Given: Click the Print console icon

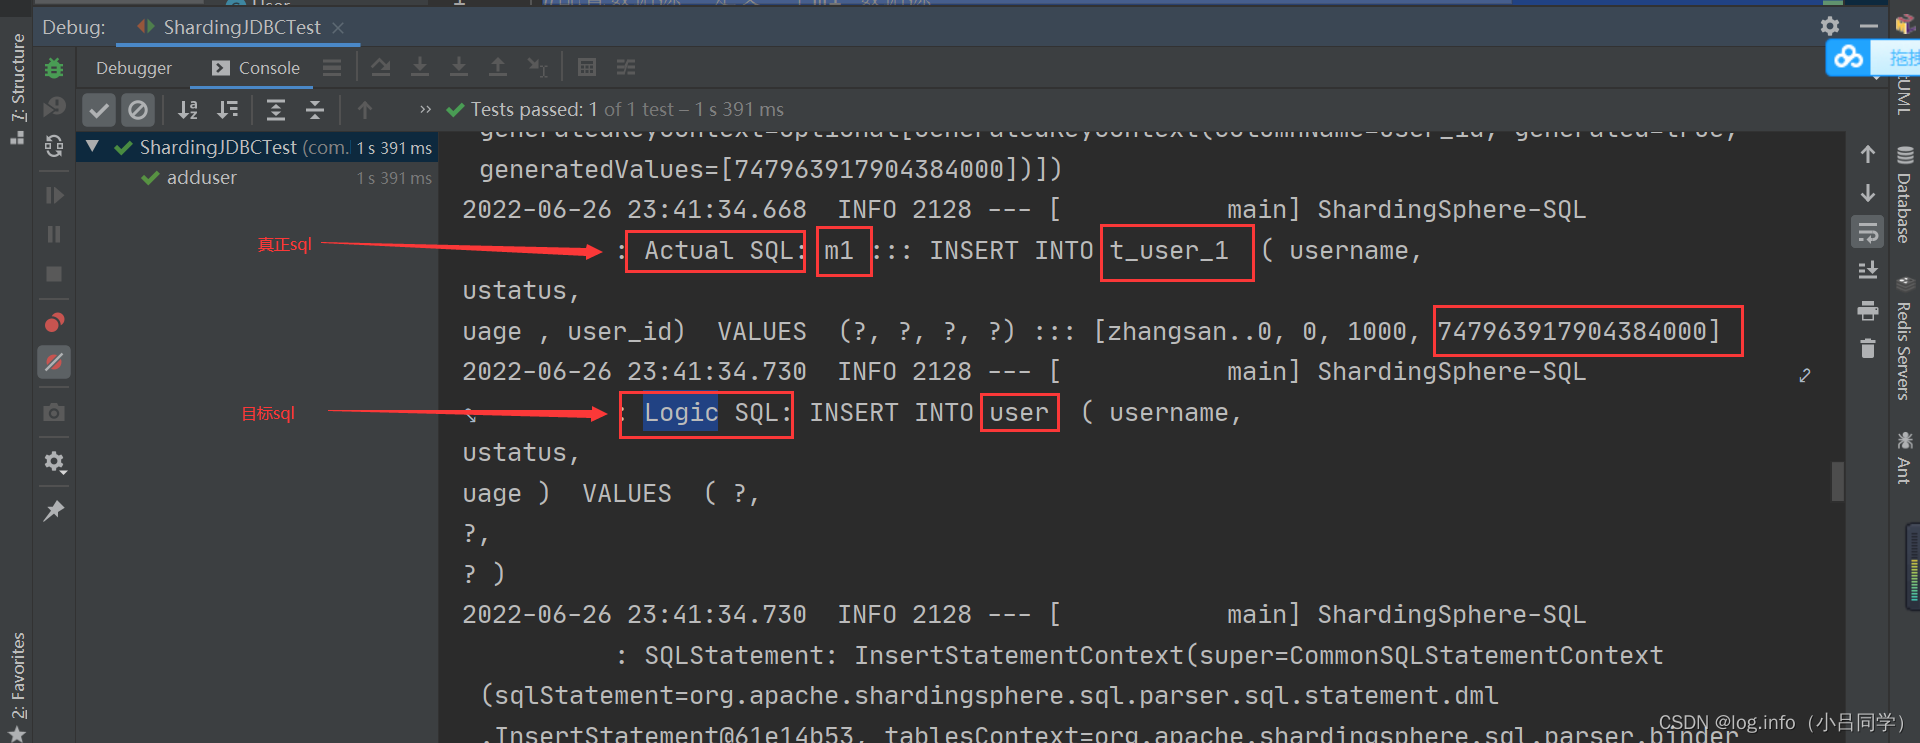Looking at the screenshot, I should [1868, 310].
